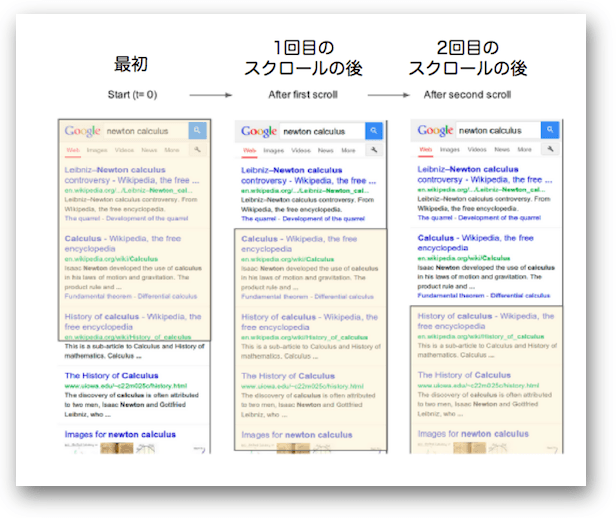Click the Google logo in the Start panel
The height and width of the screenshot is (518, 616).
[83, 131]
